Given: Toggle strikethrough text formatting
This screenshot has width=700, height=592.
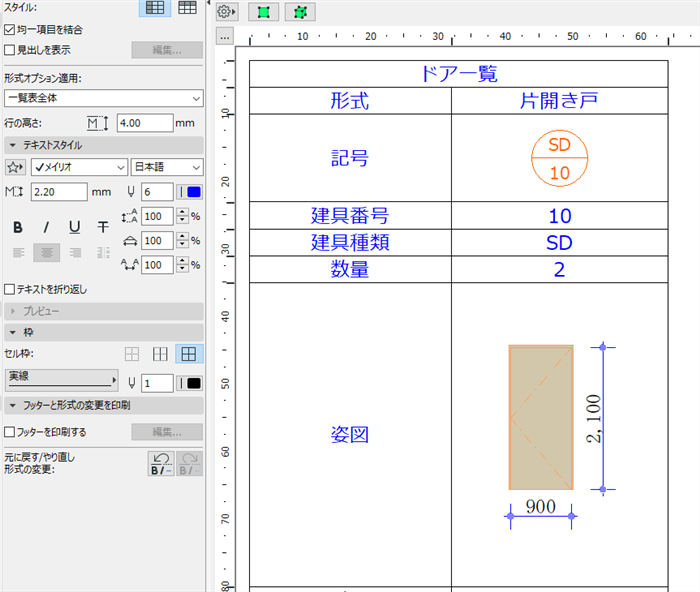Looking at the screenshot, I should pos(103,227).
